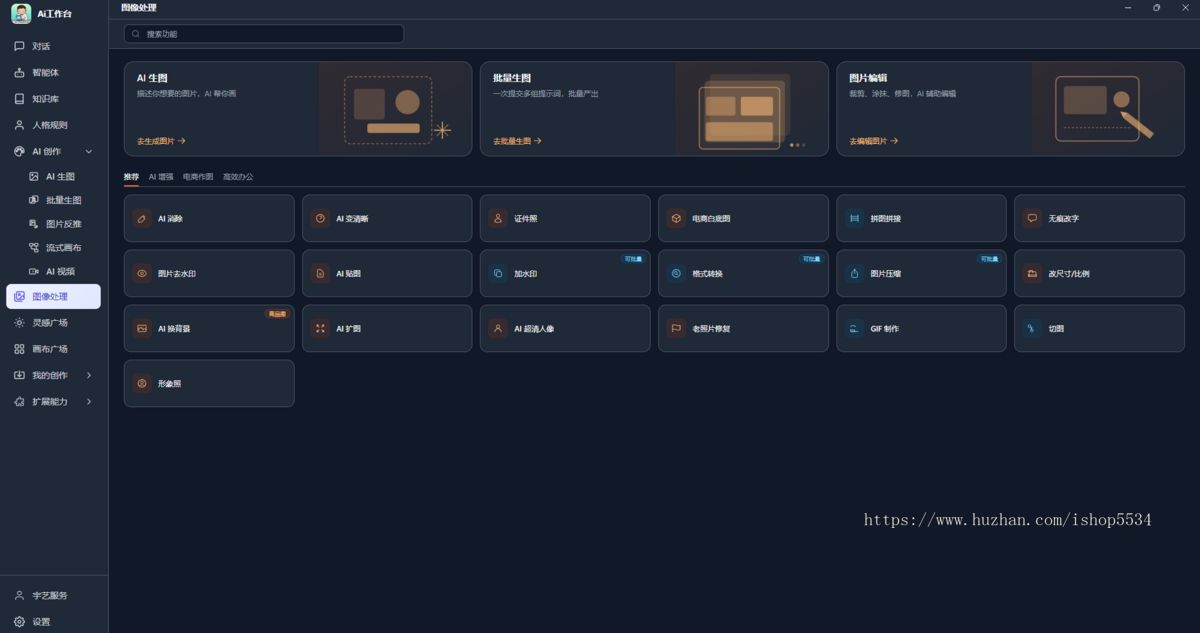Follow the 去批量生图 link
Viewport: 1200px width, 633px height.
click(x=517, y=141)
